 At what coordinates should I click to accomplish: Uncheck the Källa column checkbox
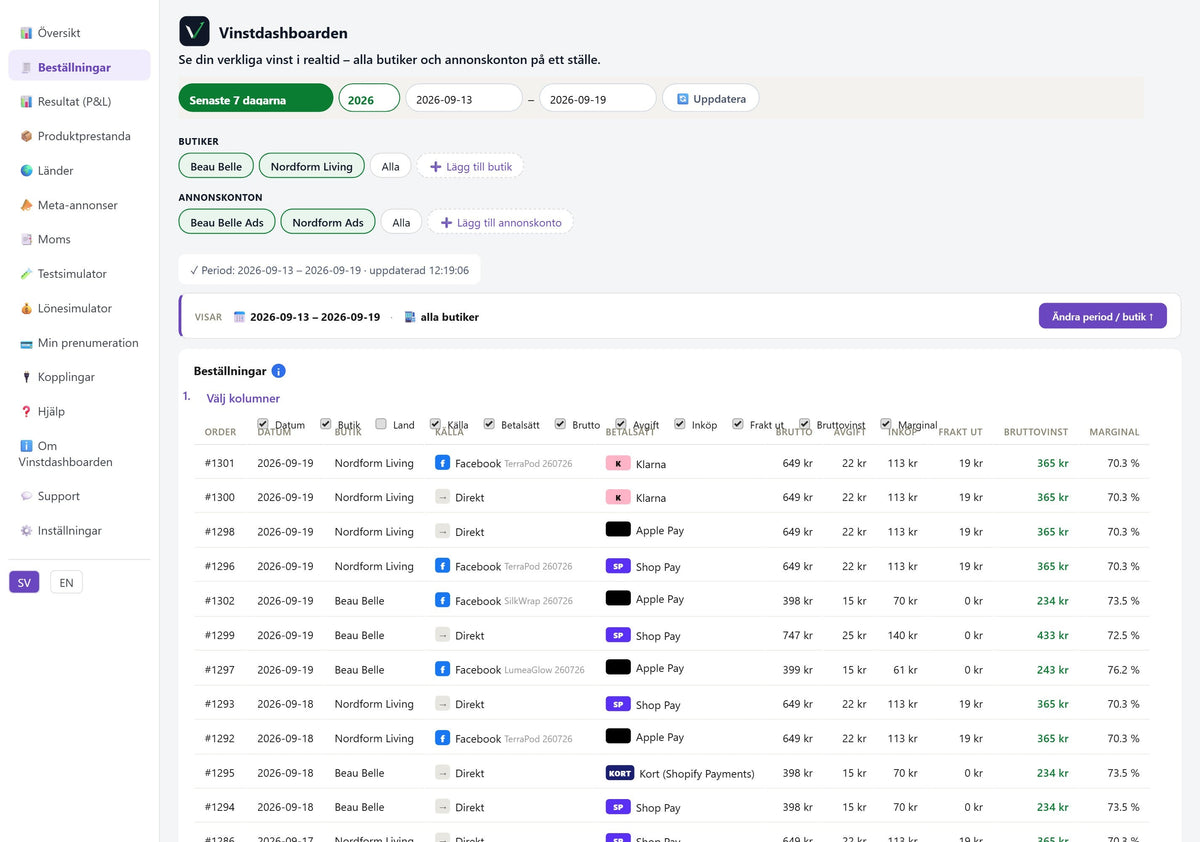435,424
